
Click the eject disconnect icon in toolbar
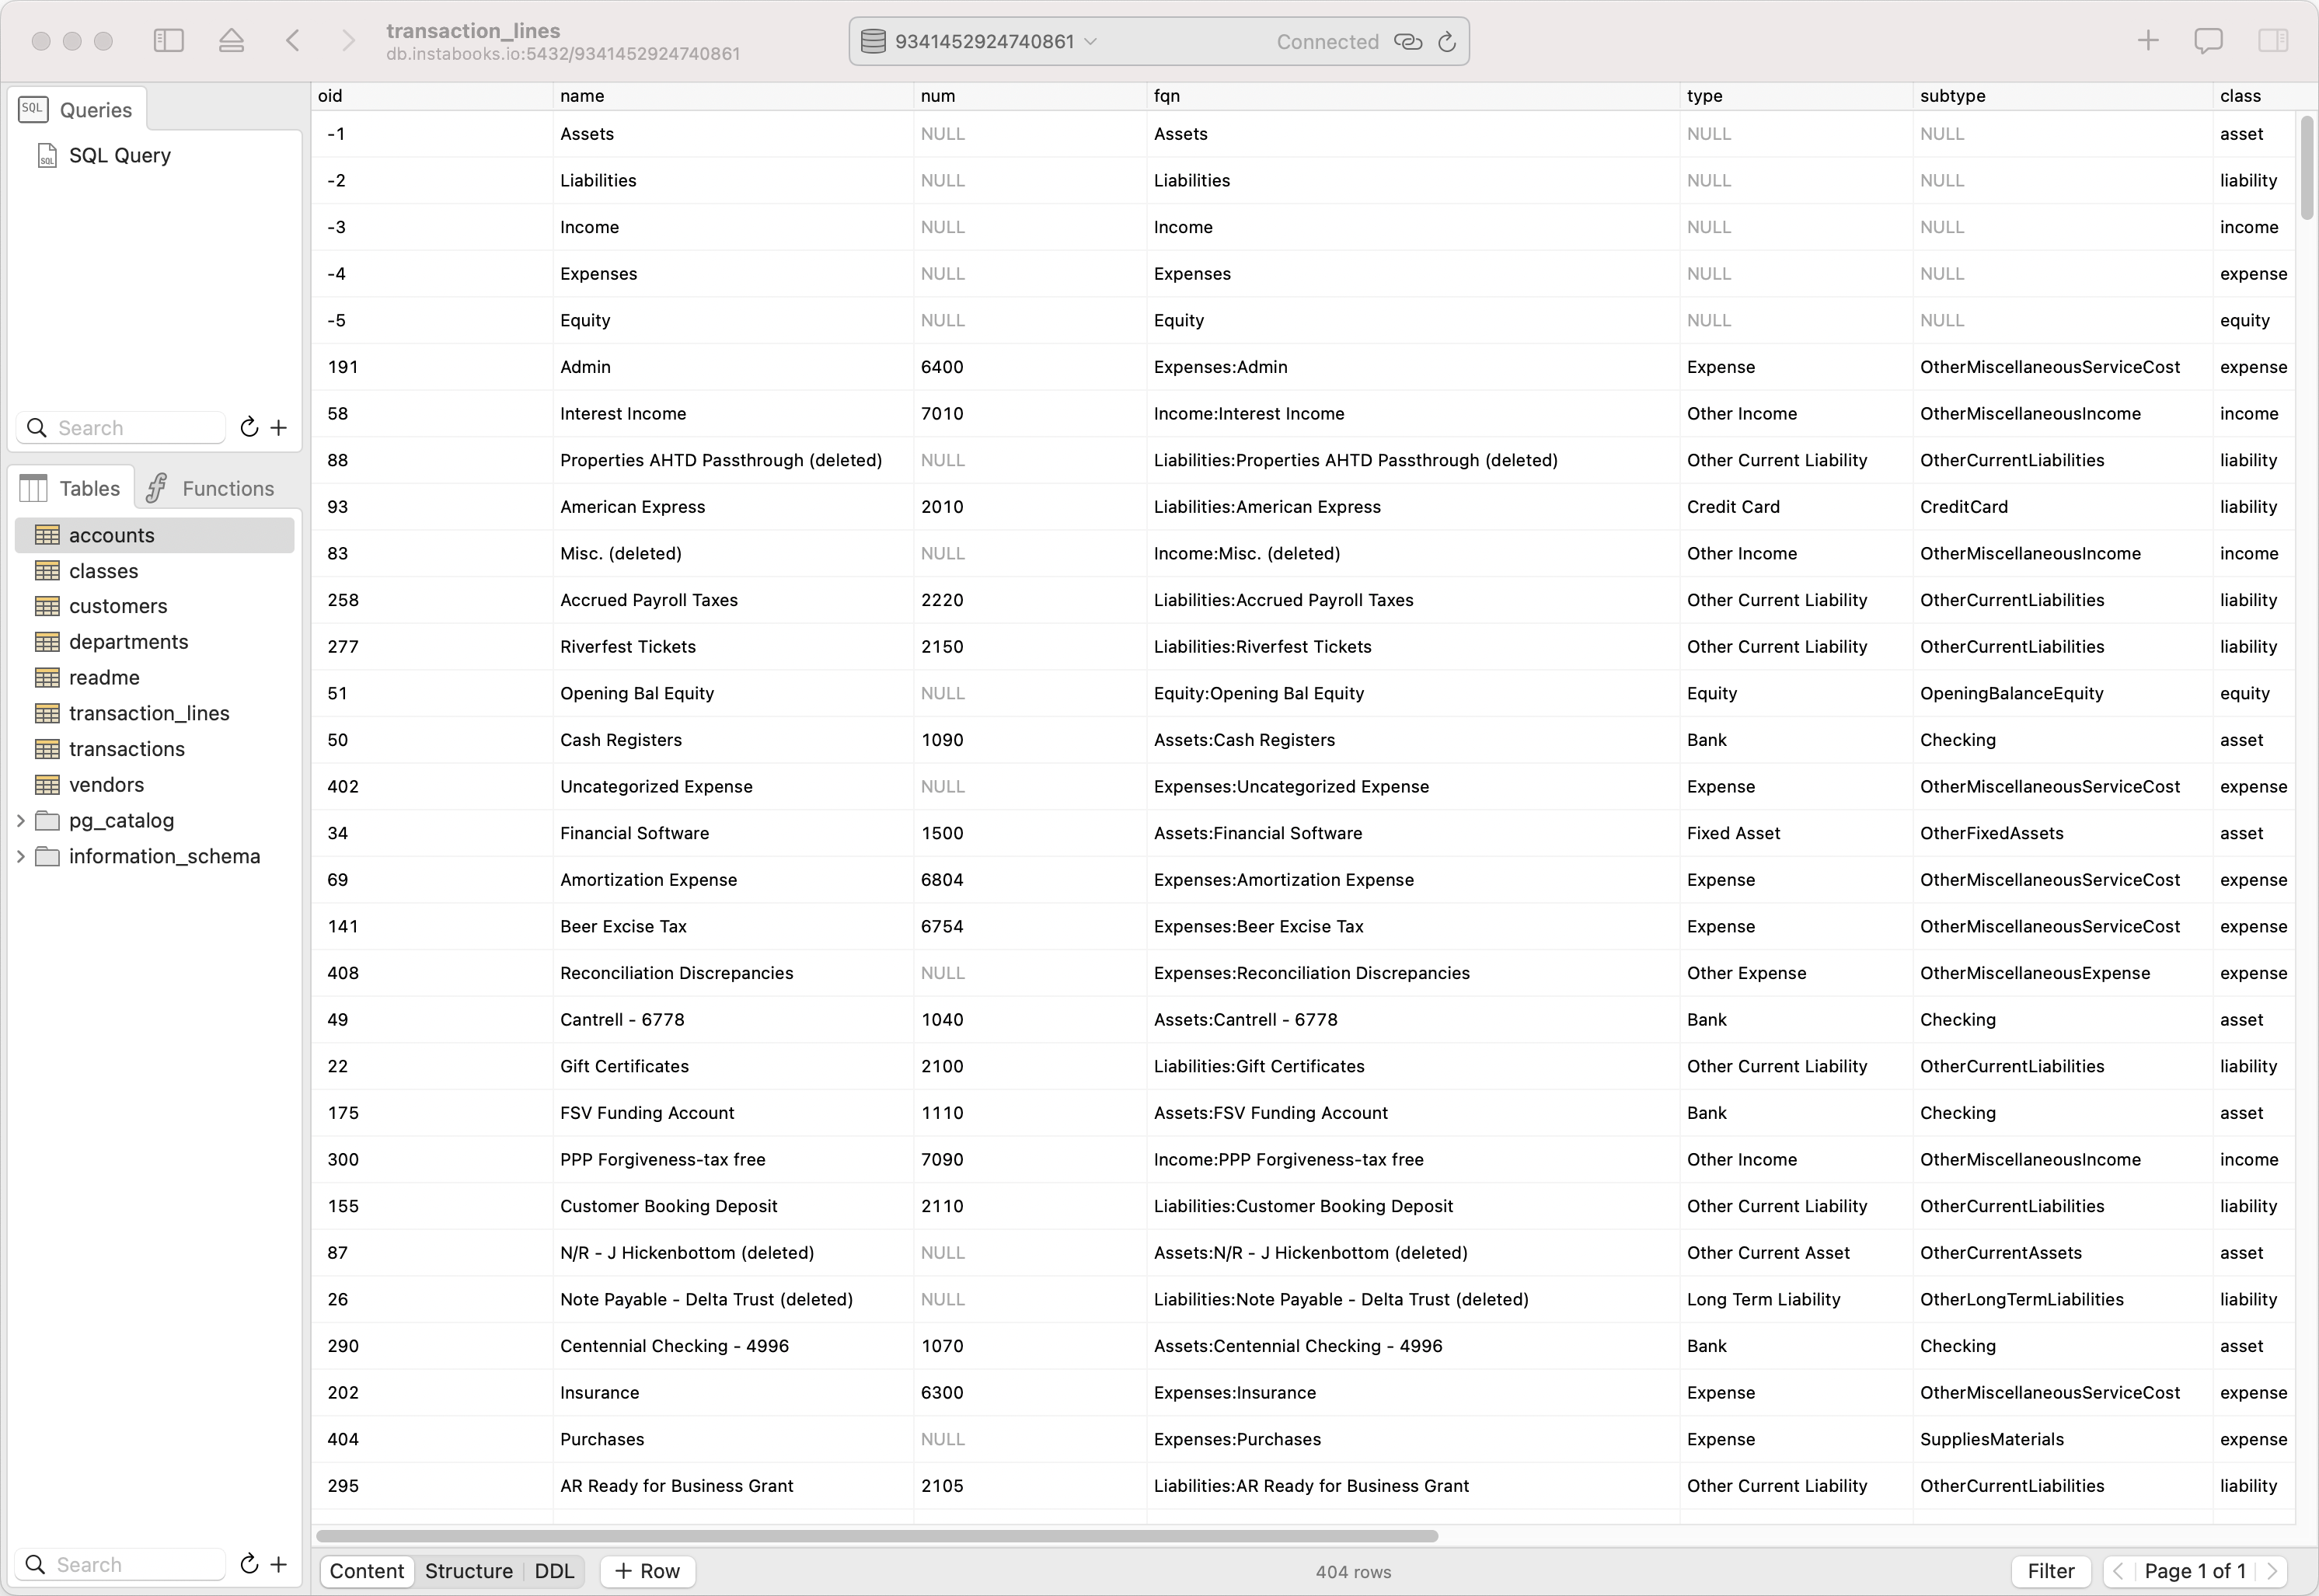click(231, 41)
